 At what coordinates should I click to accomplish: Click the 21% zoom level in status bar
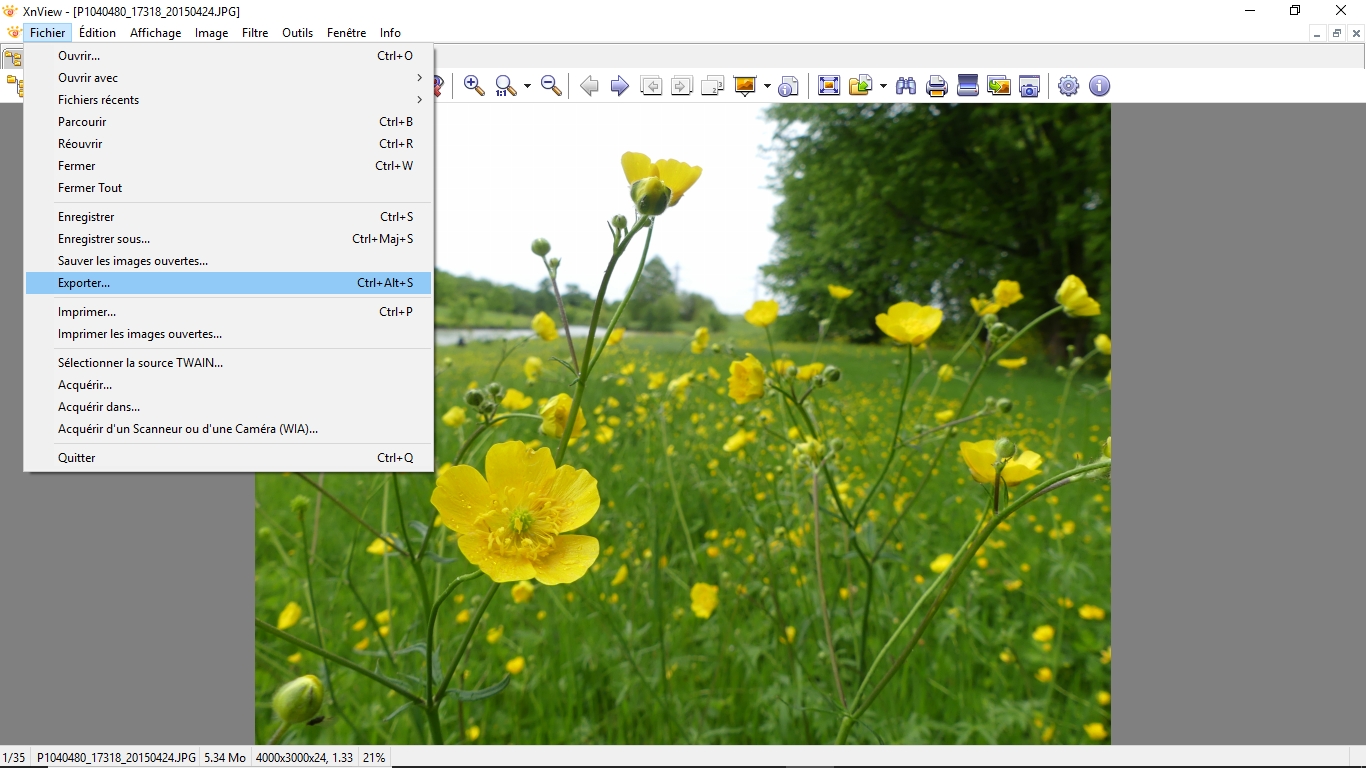click(x=374, y=758)
